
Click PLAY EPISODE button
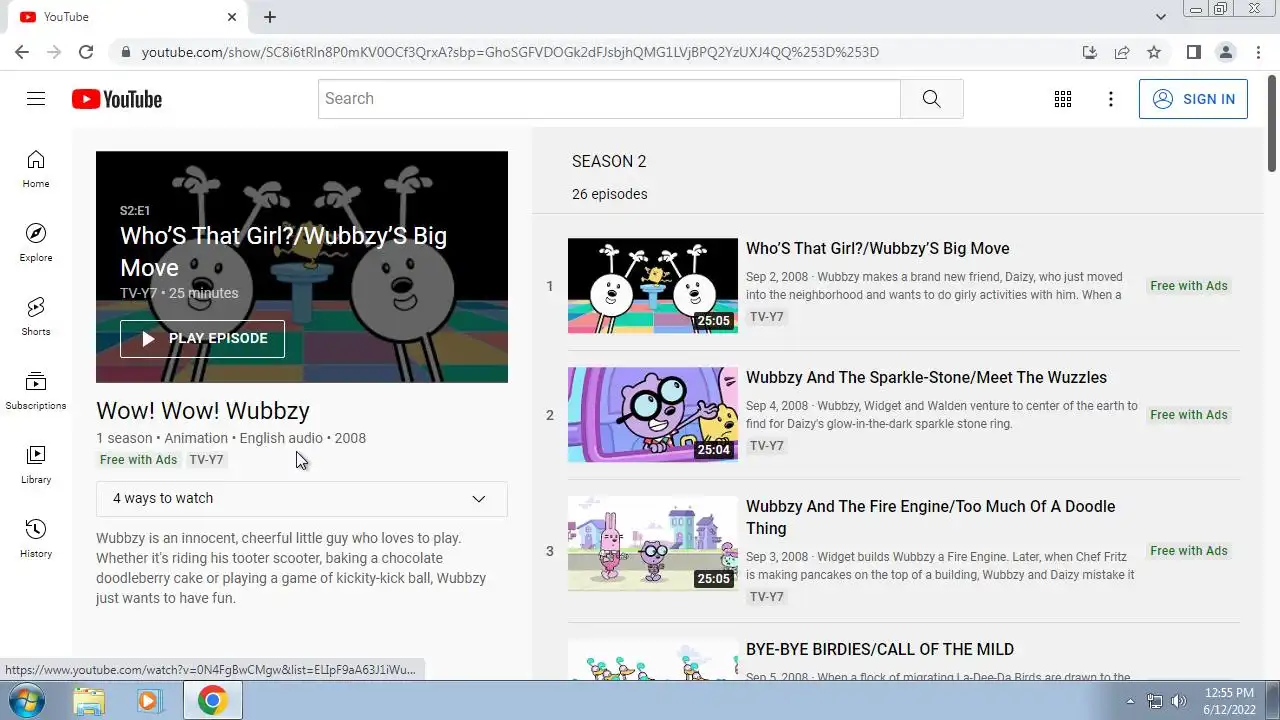click(x=202, y=339)
